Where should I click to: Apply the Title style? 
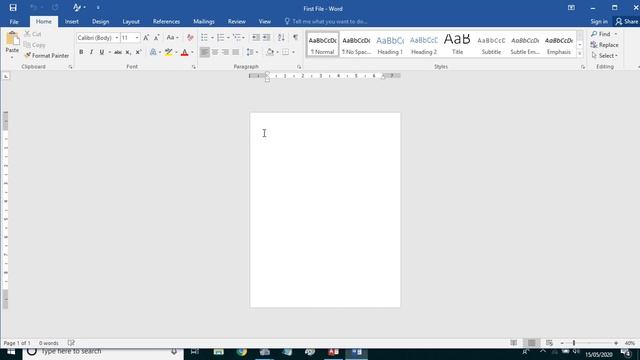[457, 44]
